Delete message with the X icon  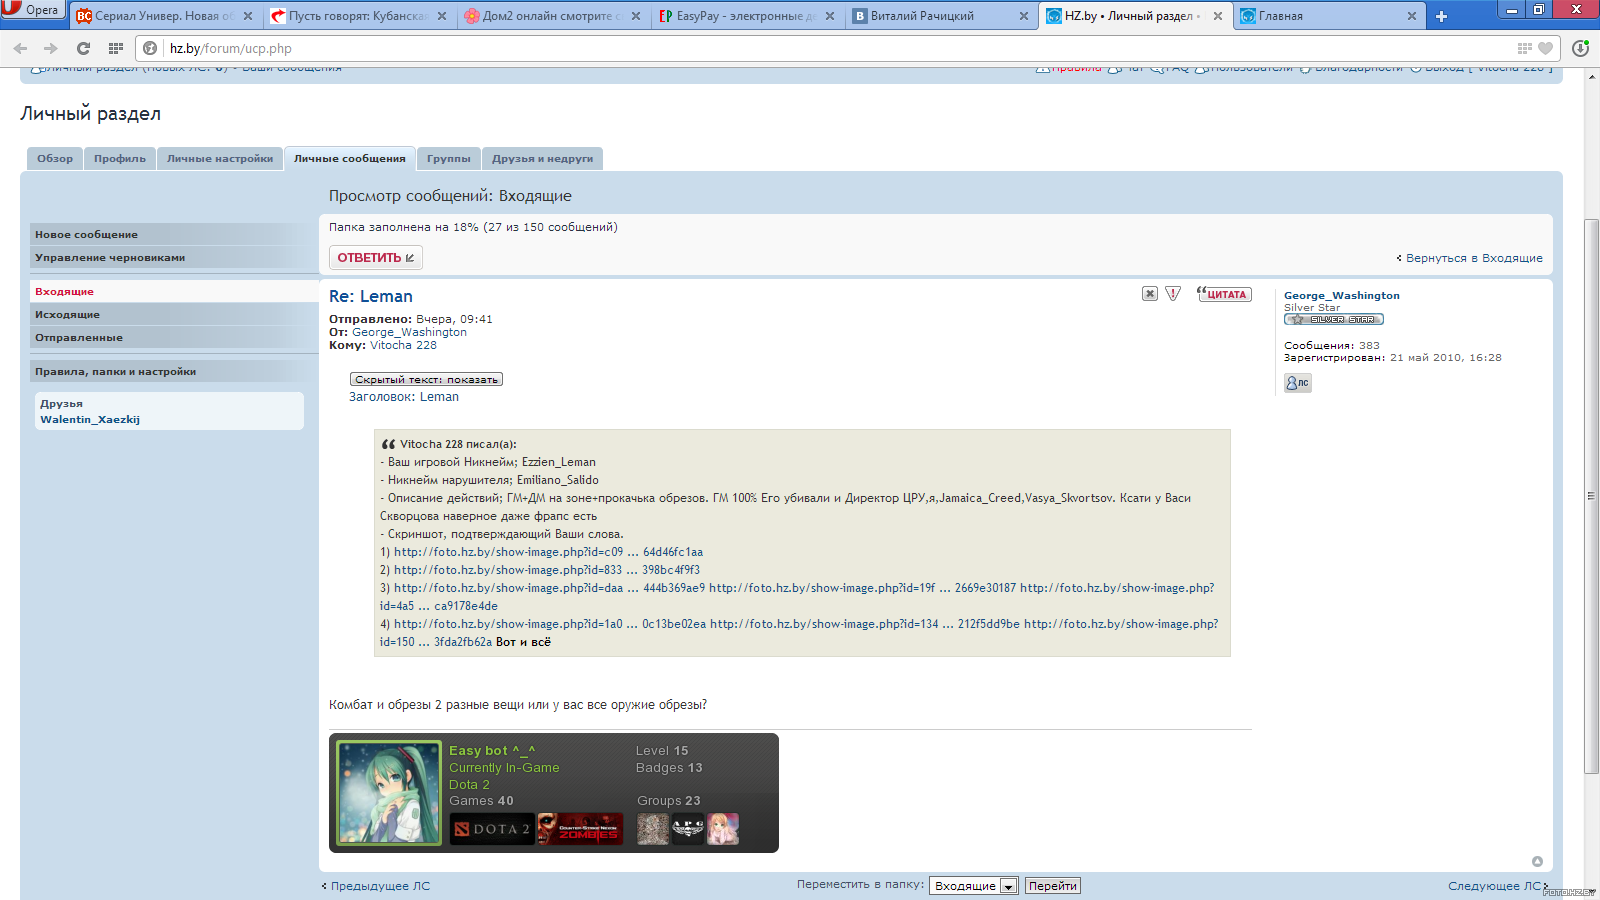(x=1150, y=294)
